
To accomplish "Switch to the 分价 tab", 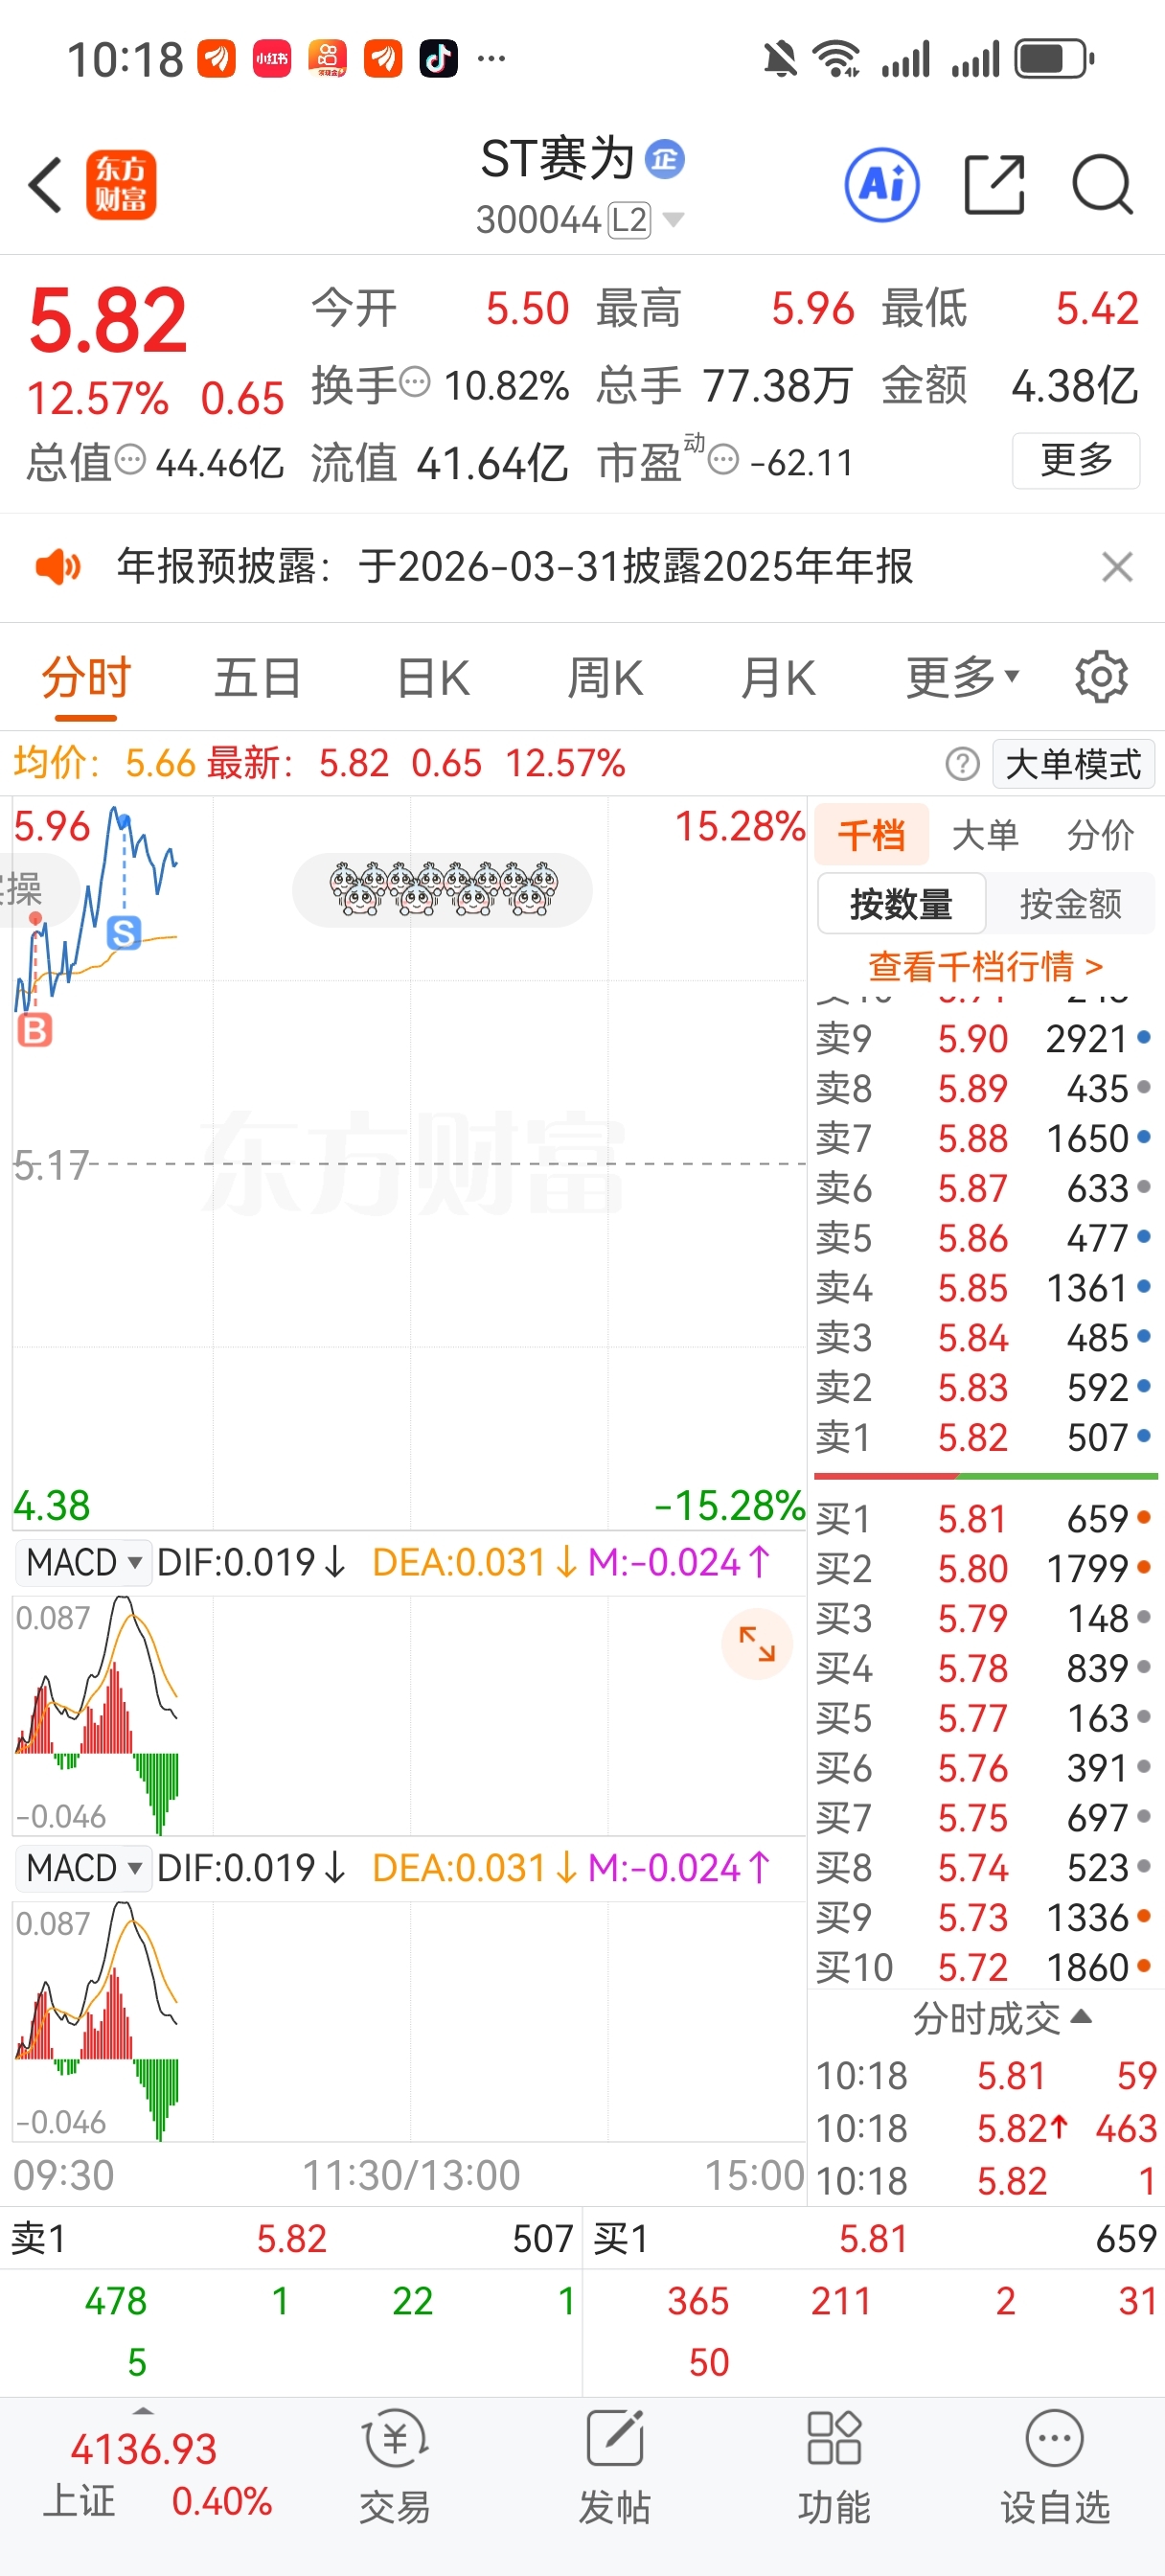I will tap(1100, 834).
